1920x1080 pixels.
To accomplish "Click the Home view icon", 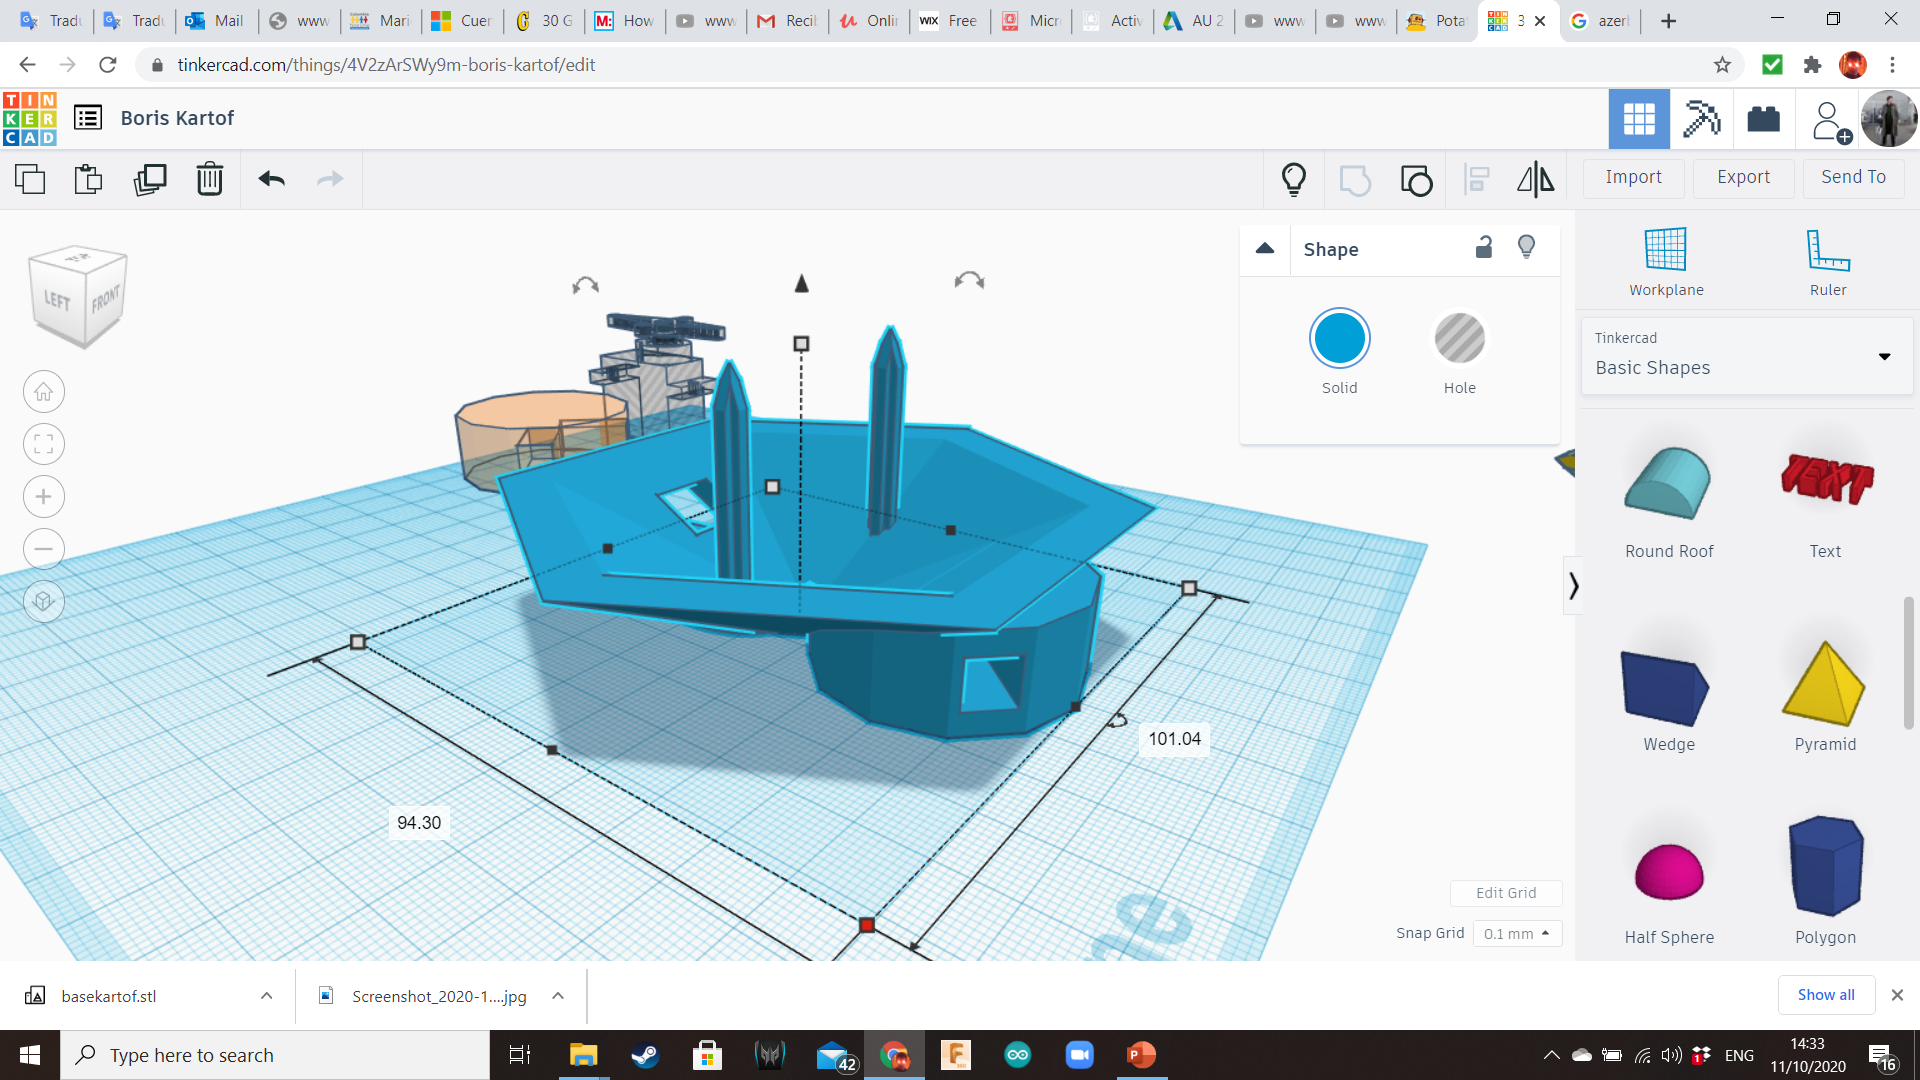I will coord(44,392).
